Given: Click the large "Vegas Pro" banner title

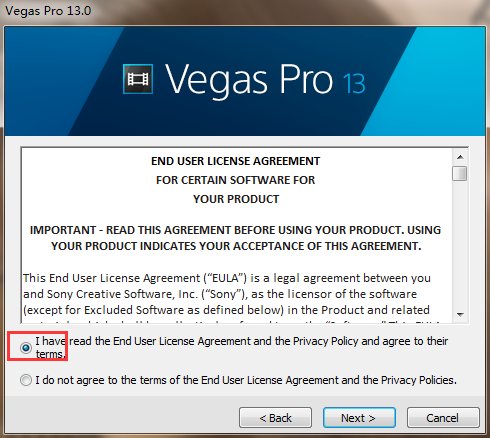Looking at the screenshot, I should click(249, 80).
